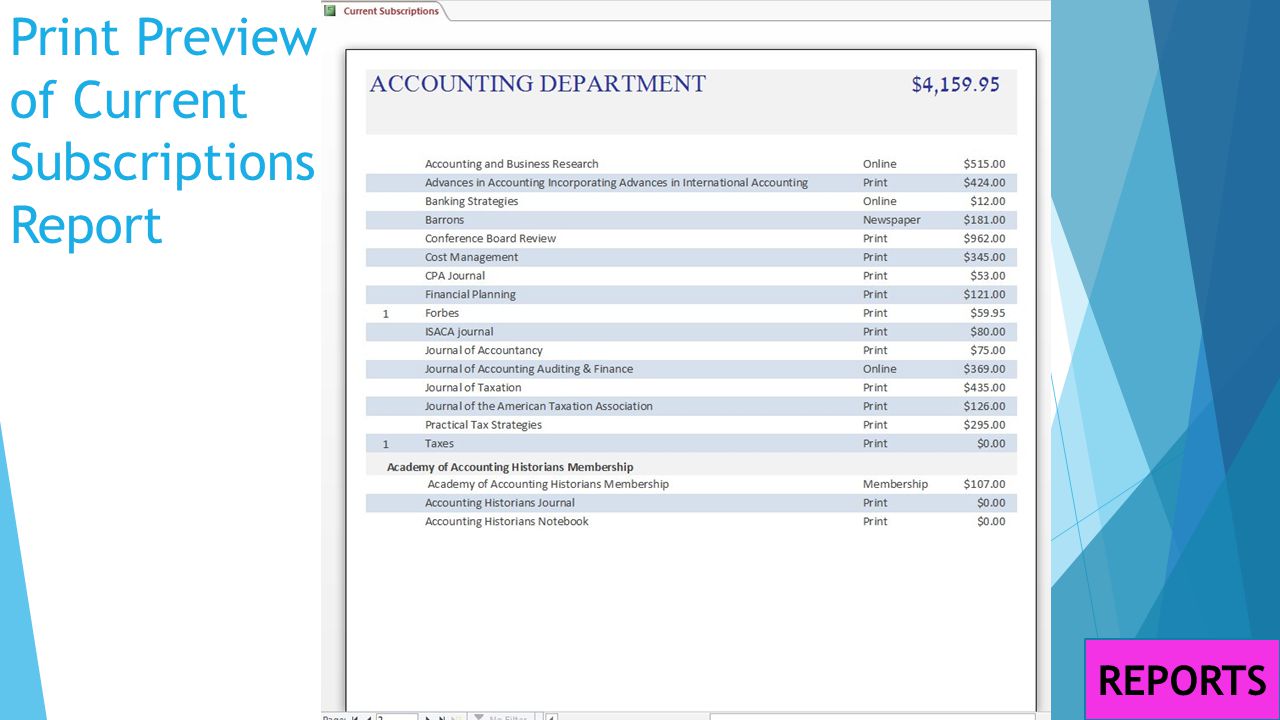Click the $962.00 price
The width and height of the screenshot is (1280, 720).
pos(984,239)
